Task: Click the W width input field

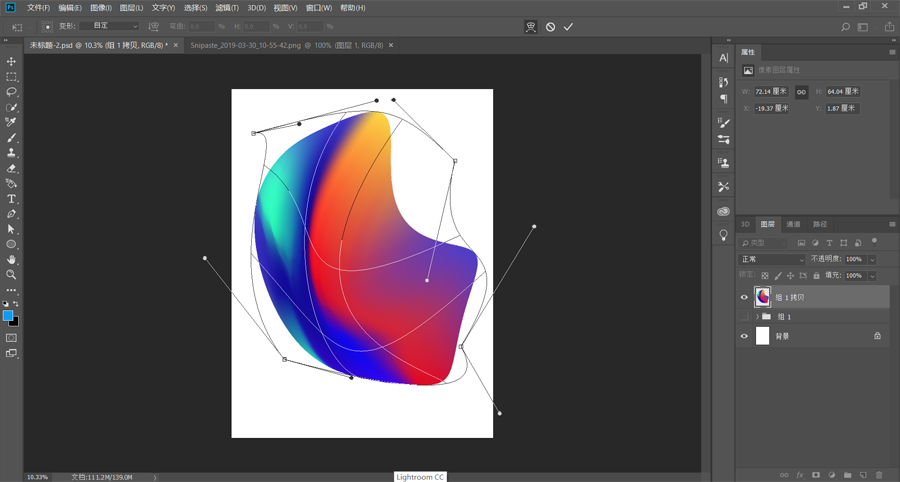Action: coord(770,92)
